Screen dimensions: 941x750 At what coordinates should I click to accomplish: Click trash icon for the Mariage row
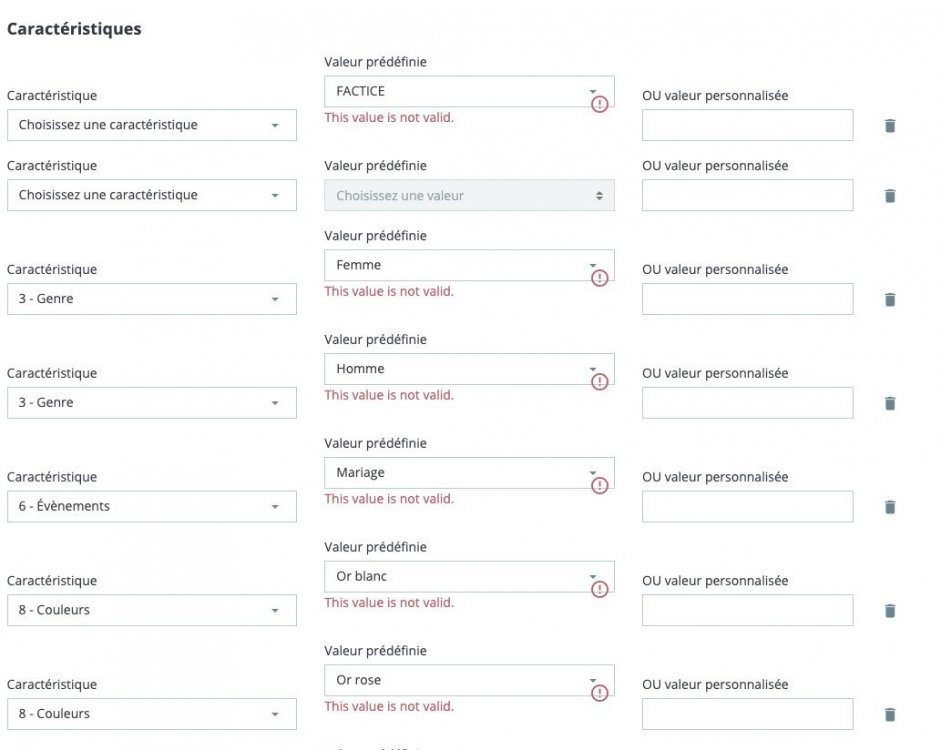pos(889,507)
